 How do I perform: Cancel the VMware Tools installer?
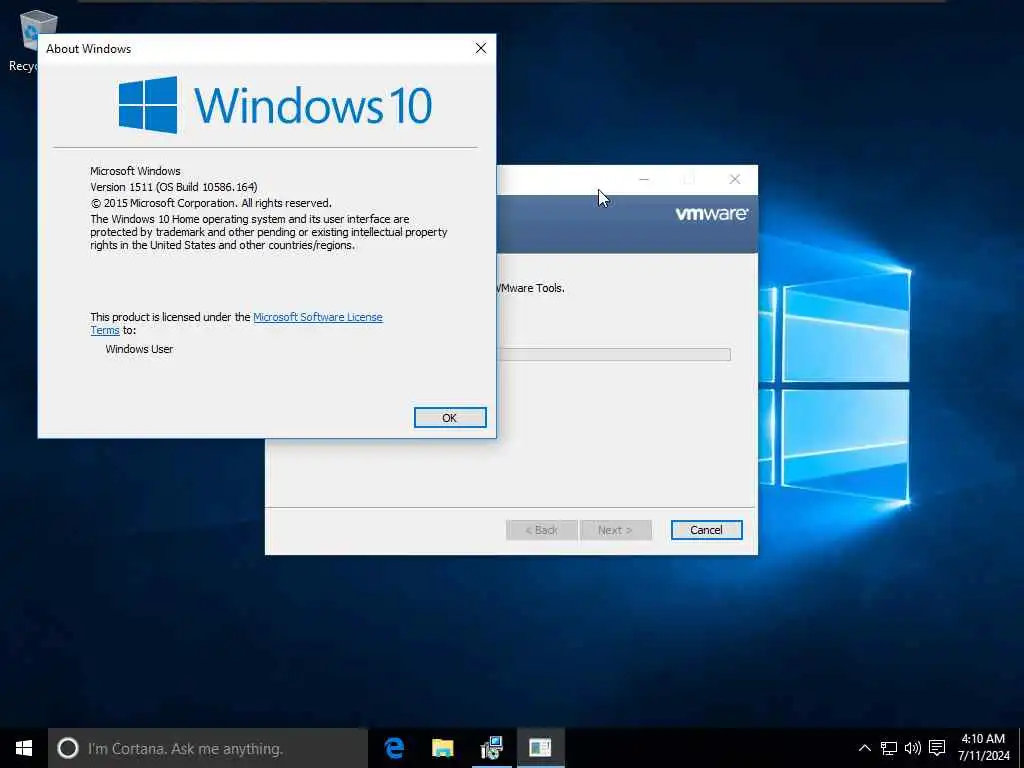(x=707, y=530)
